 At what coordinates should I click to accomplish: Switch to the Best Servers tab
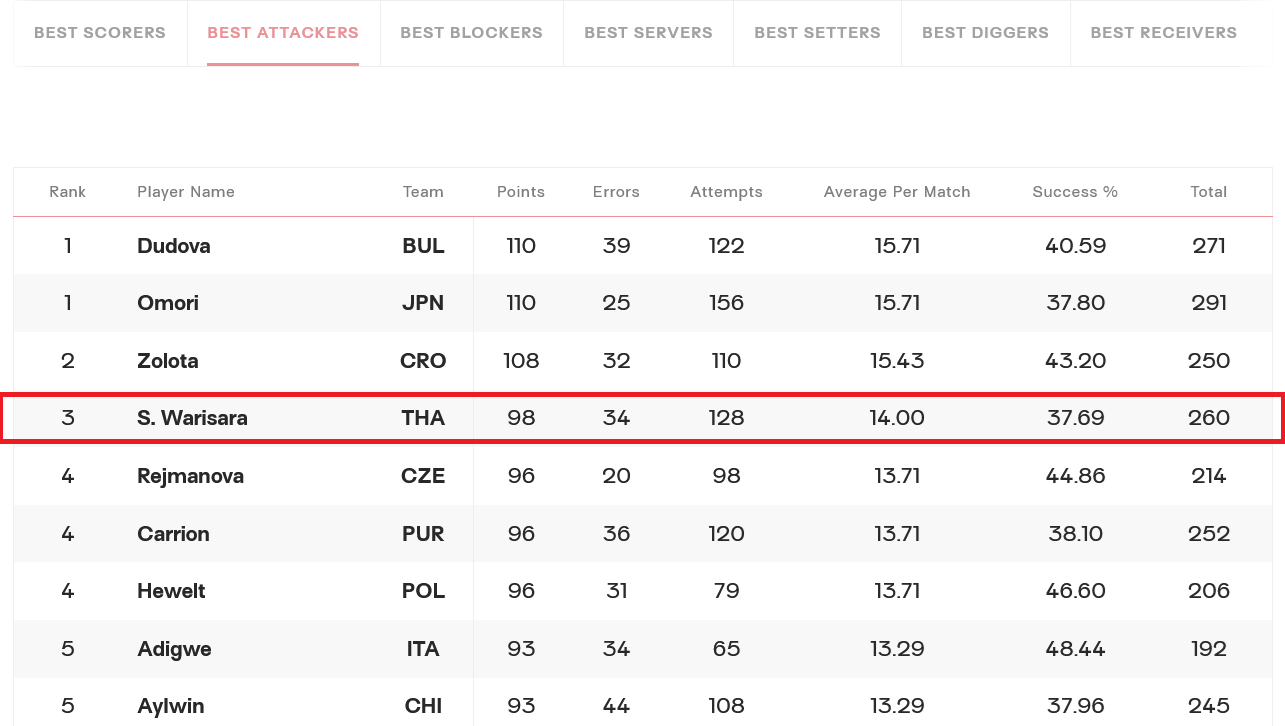(x=648, y=32)
